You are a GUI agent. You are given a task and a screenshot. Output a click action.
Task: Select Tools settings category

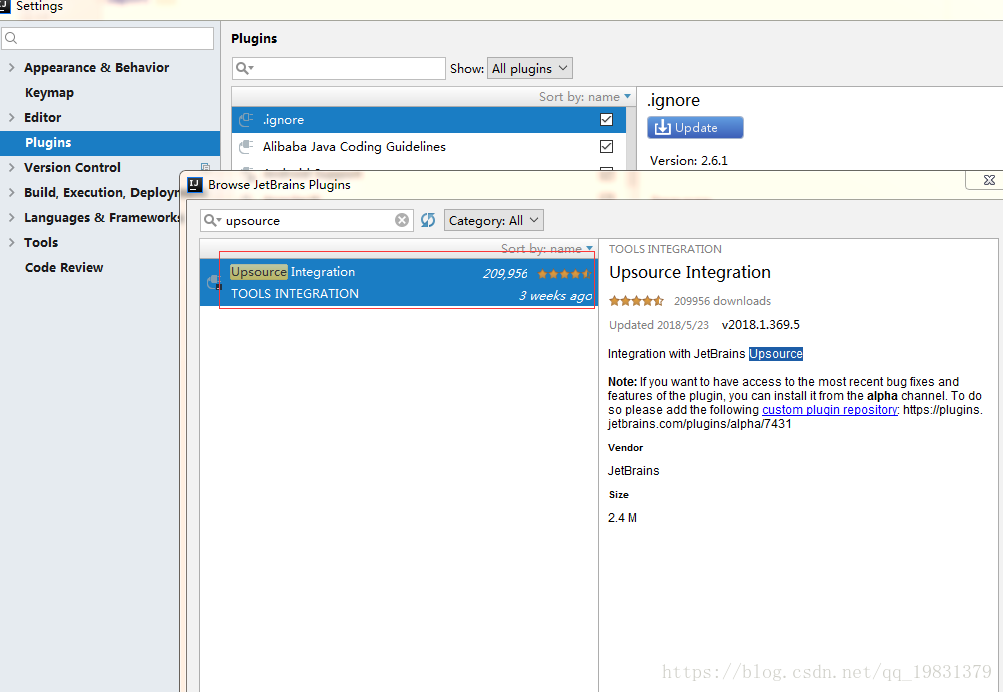click(41, 242)
